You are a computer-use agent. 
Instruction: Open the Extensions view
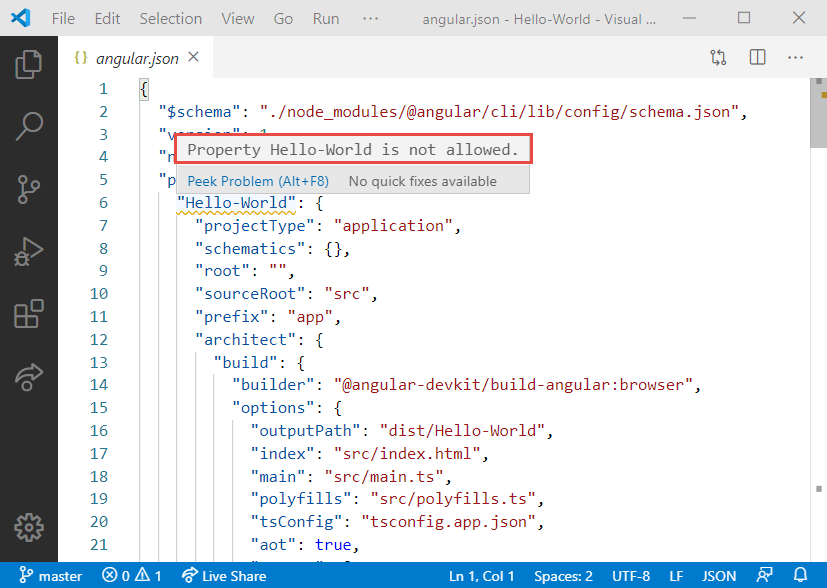(x=28, y=314)
